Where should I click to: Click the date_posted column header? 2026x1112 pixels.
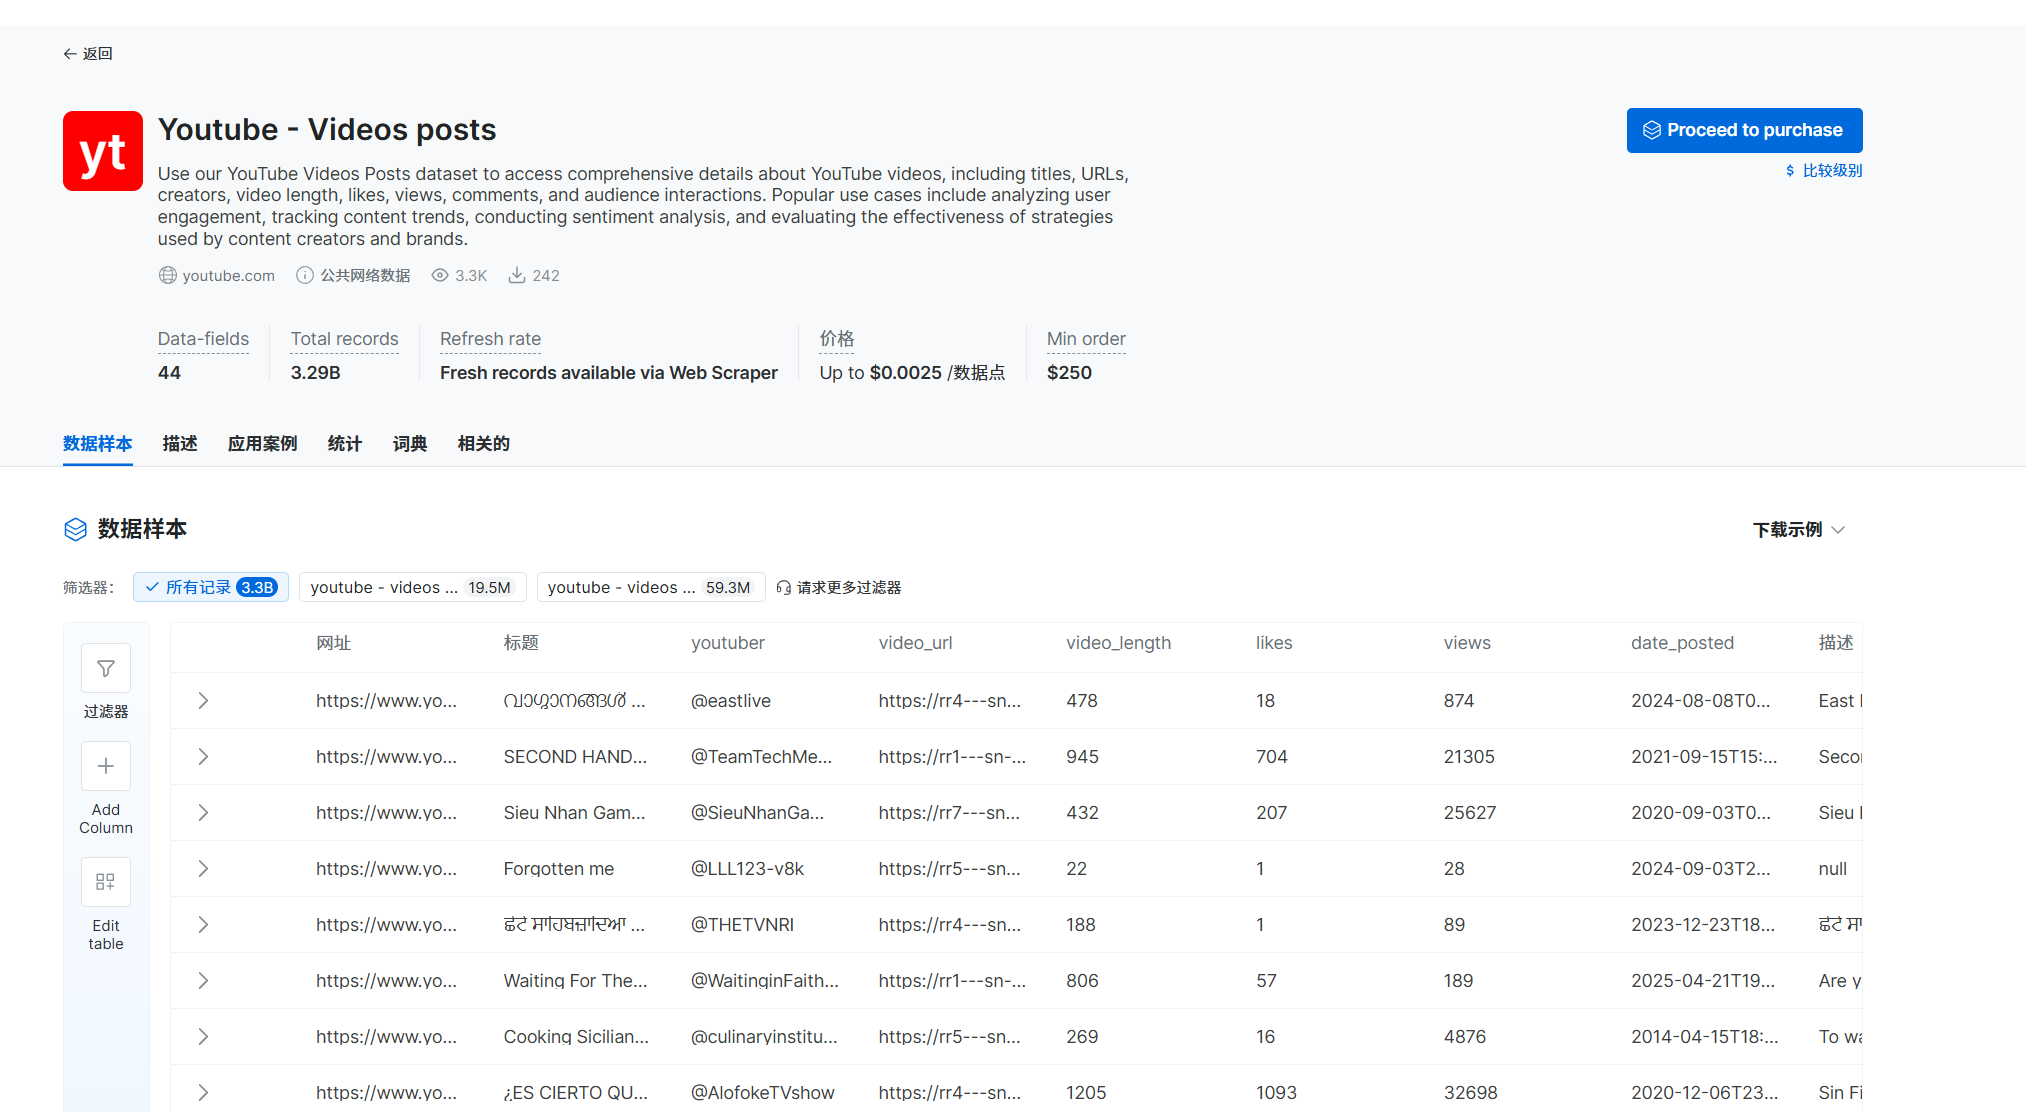(x=1682, y=643)
